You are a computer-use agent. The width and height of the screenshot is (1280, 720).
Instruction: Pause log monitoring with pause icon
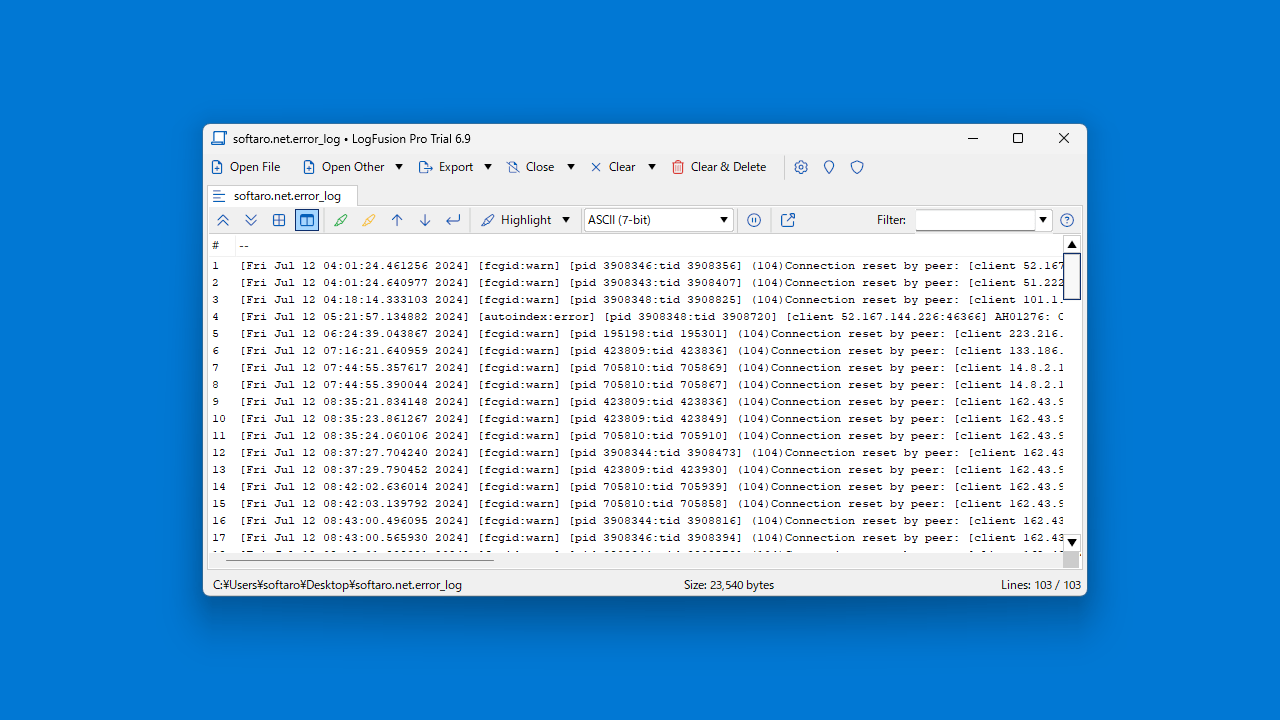coord(754,220)
